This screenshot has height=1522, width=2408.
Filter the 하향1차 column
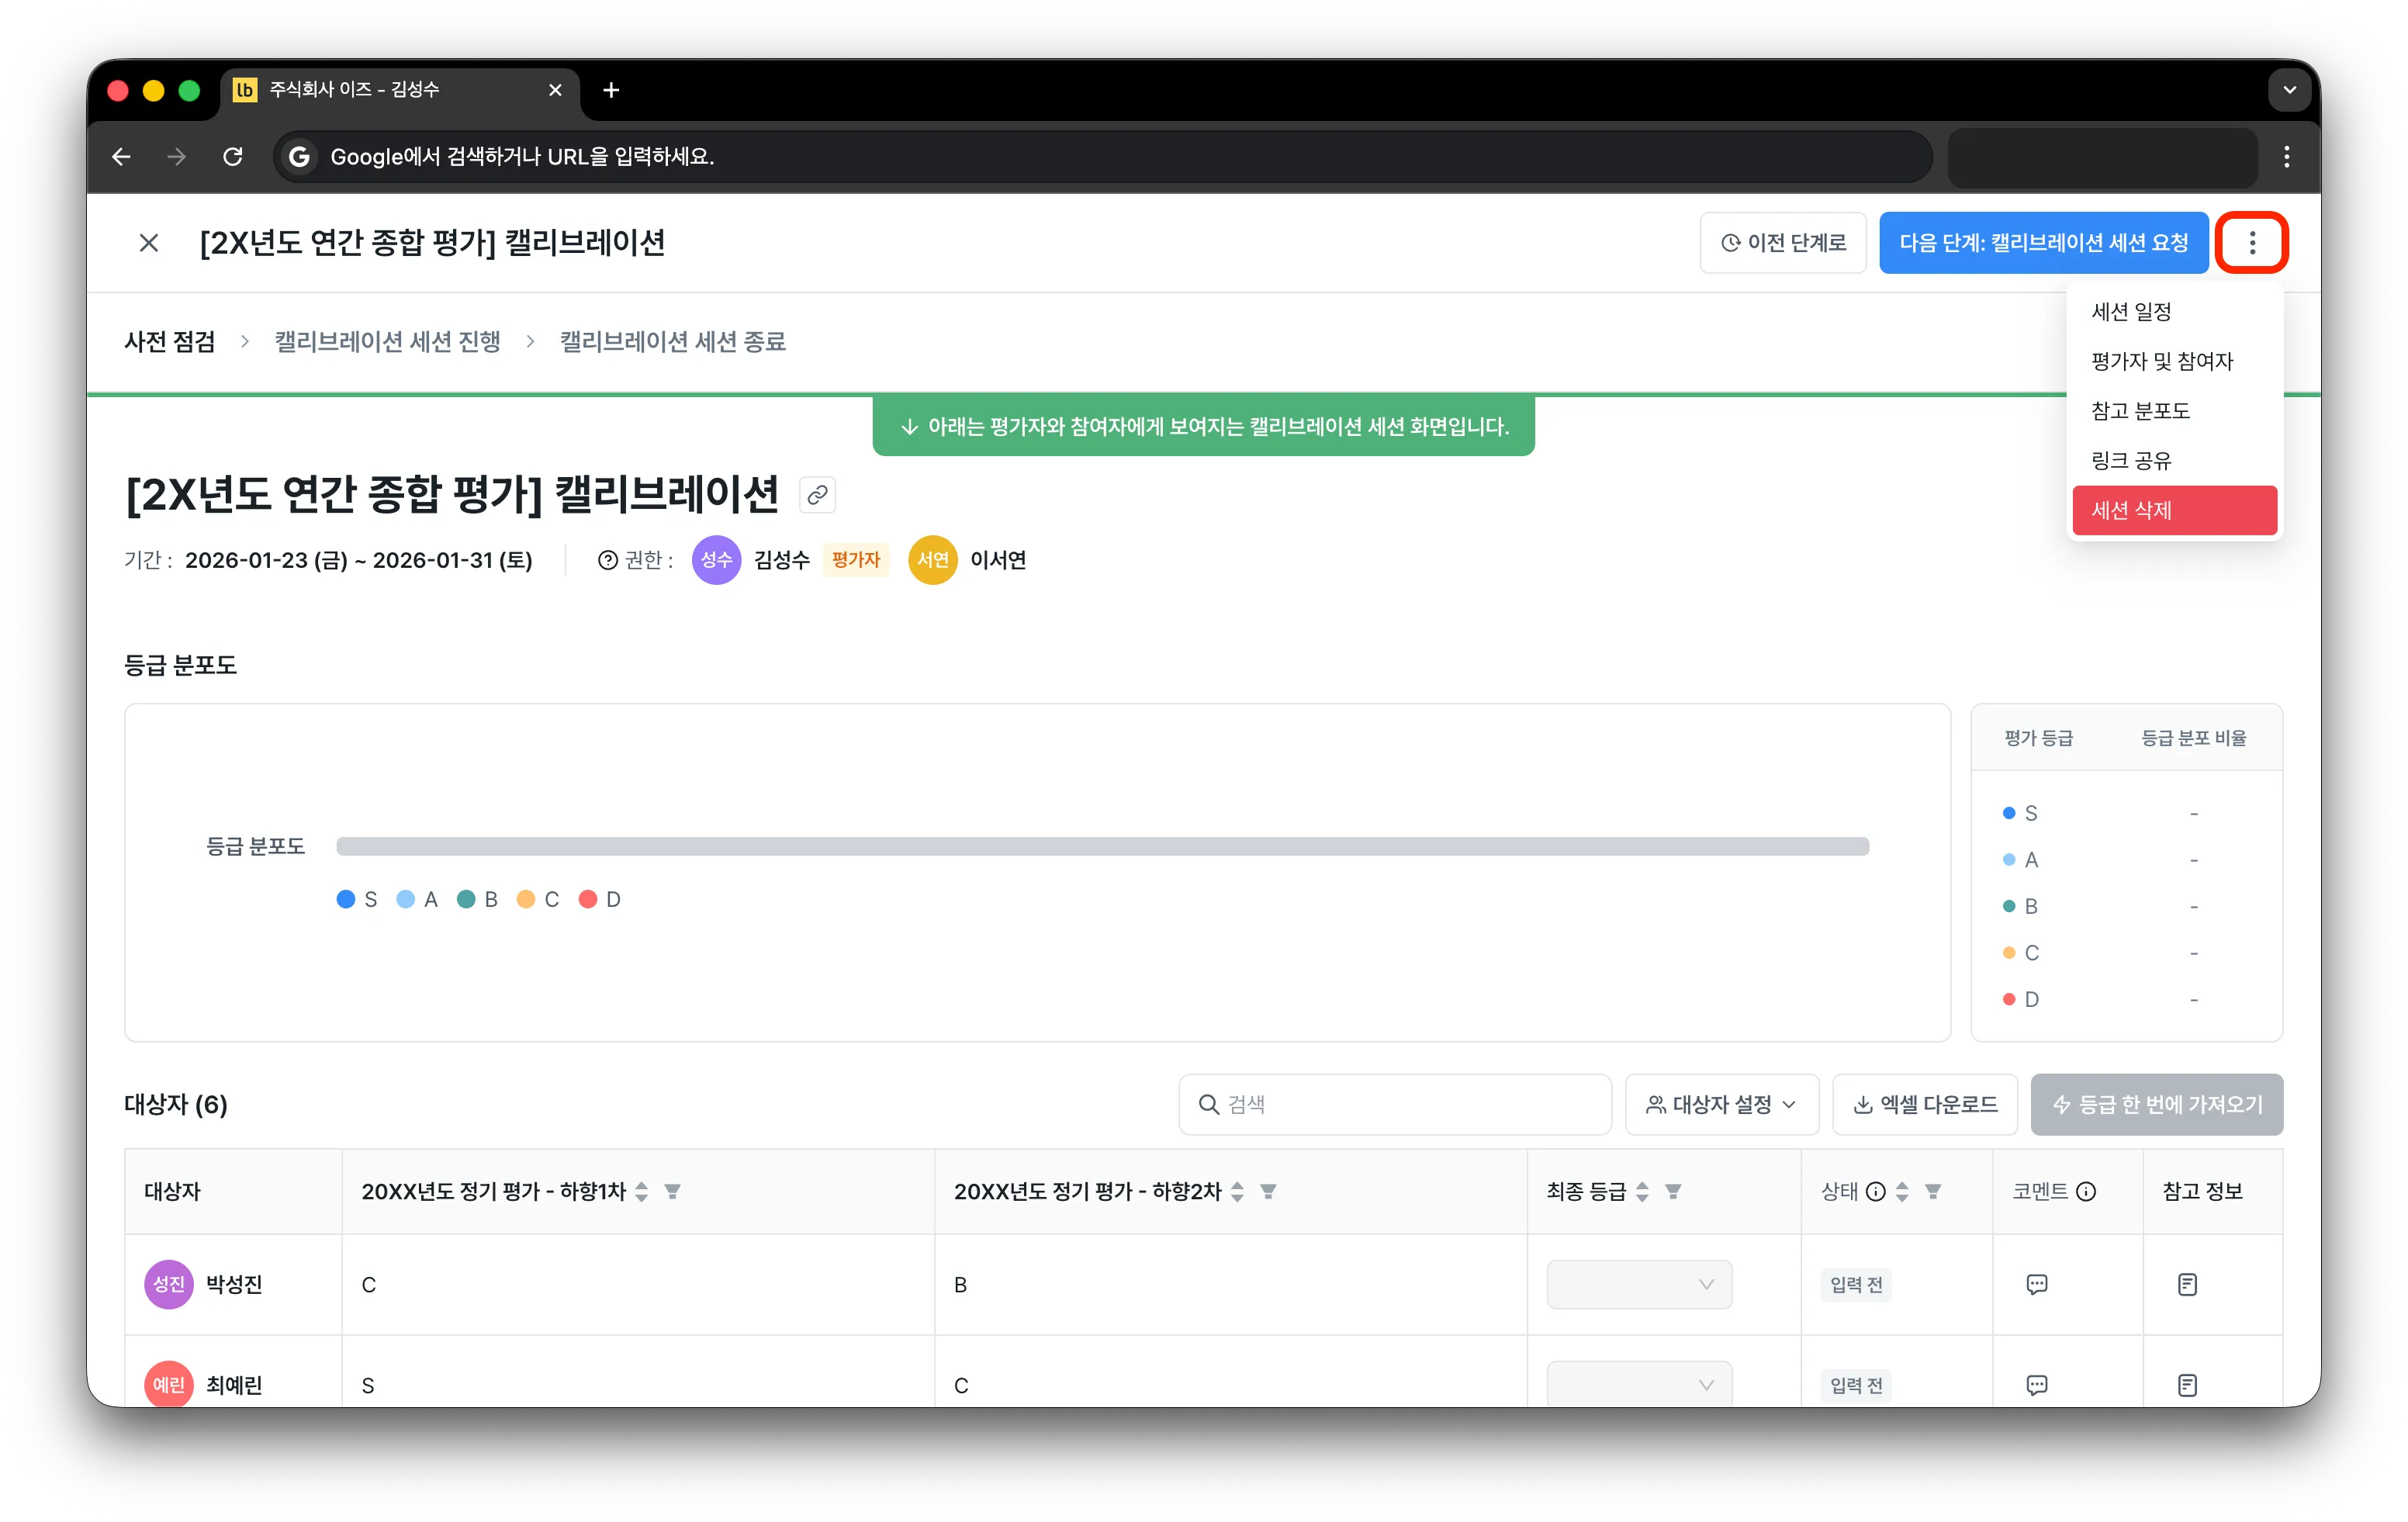(x=673, y=1191)
